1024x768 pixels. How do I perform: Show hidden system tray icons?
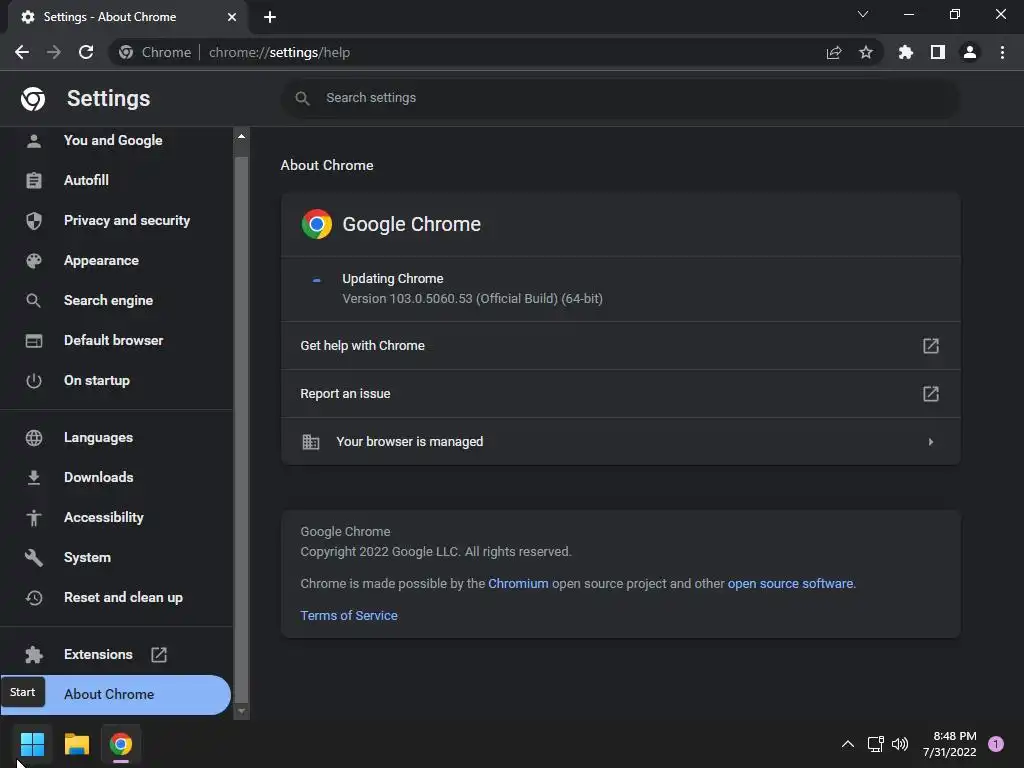(x=848, y=744)
